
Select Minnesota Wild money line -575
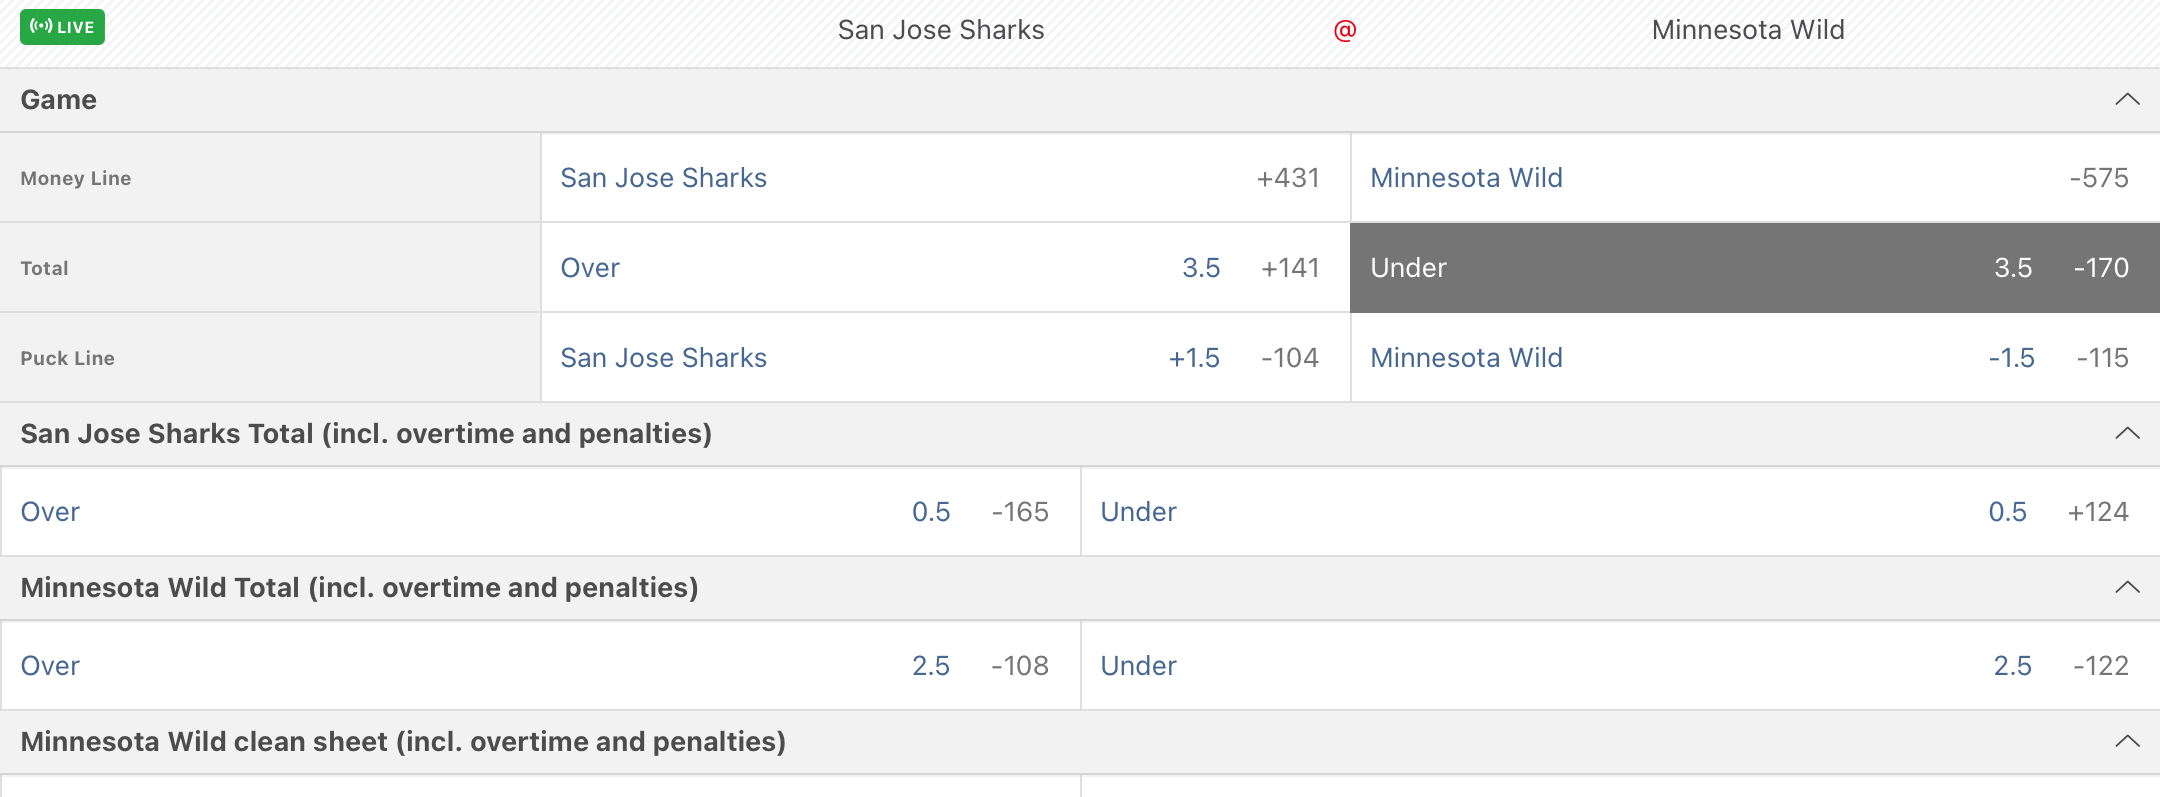[x=1754, y=178]
